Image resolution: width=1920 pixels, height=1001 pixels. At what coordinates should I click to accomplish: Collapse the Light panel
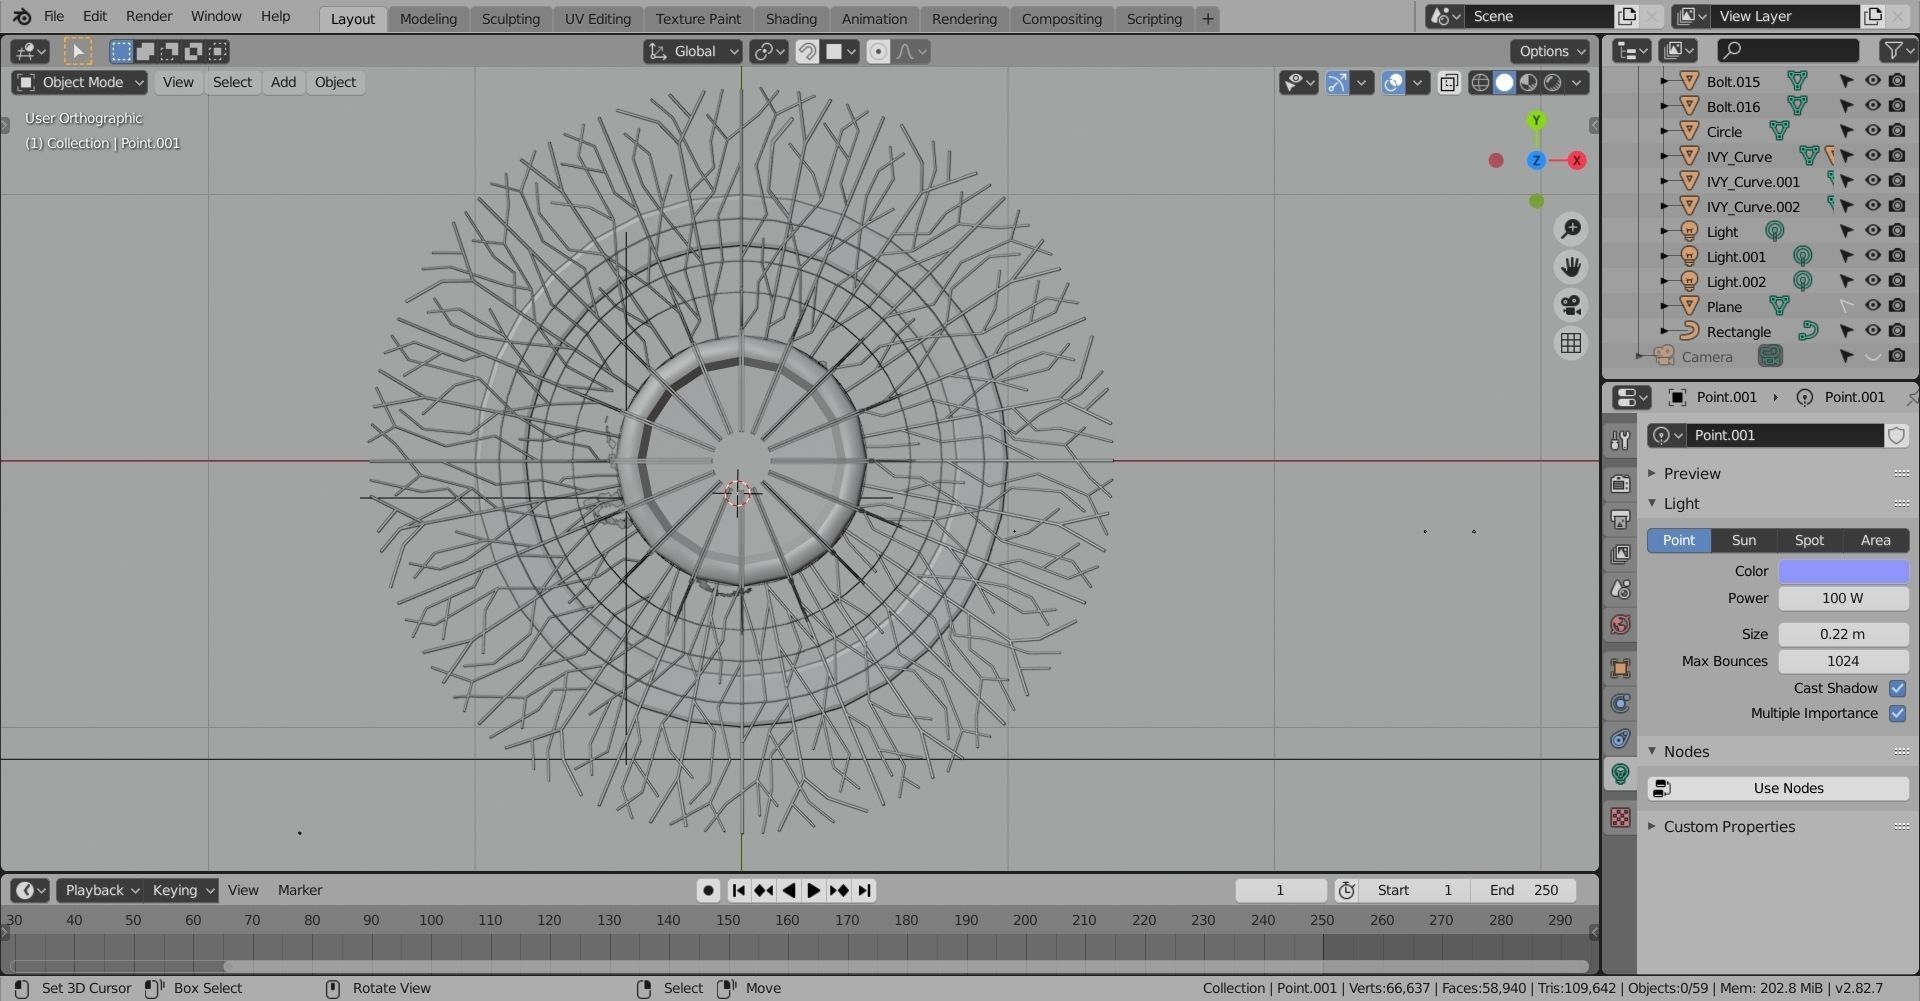click(x=1681, y=503)
